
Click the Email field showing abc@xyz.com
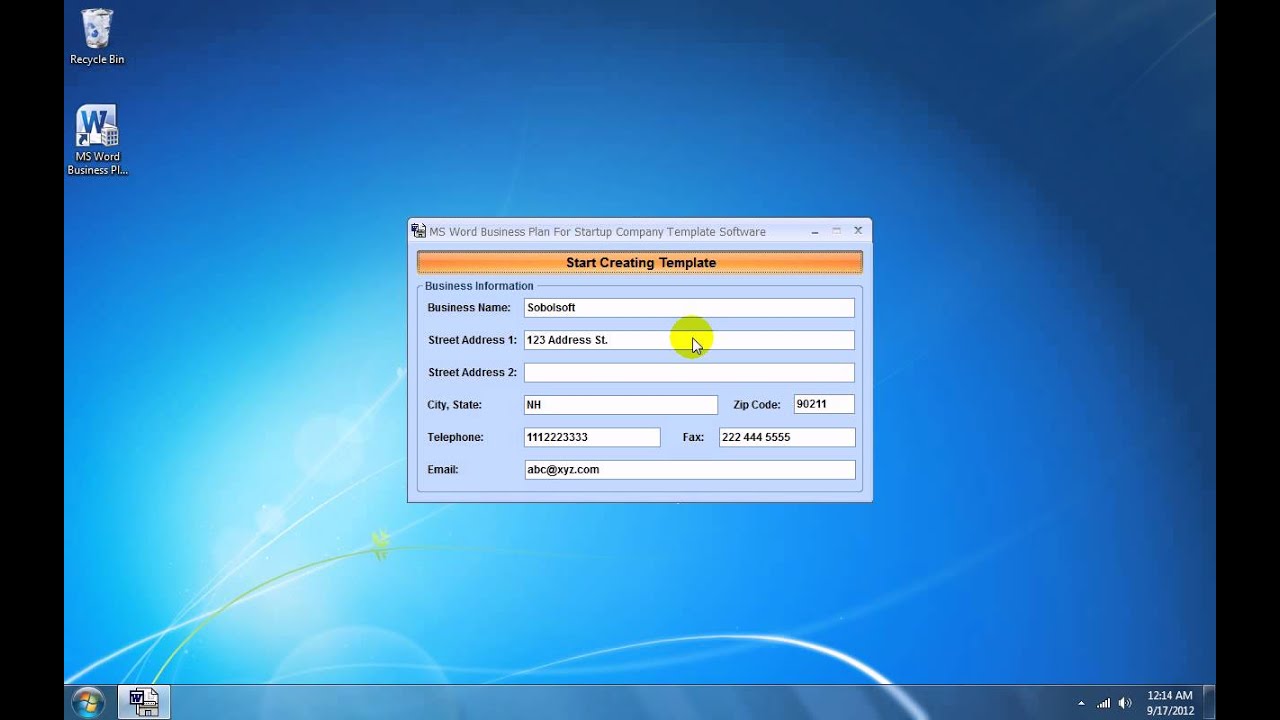click(690, 470)
